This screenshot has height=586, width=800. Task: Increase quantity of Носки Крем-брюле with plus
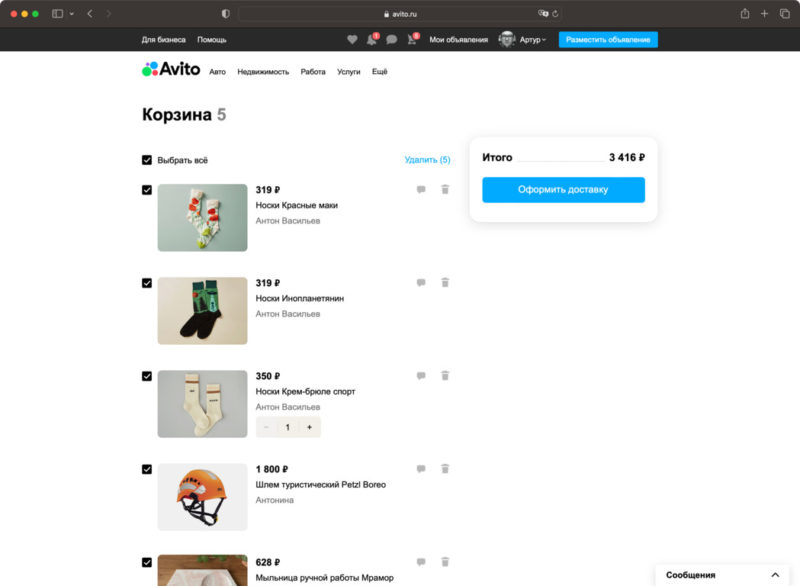pyautogui.click(x=309, y=427)
